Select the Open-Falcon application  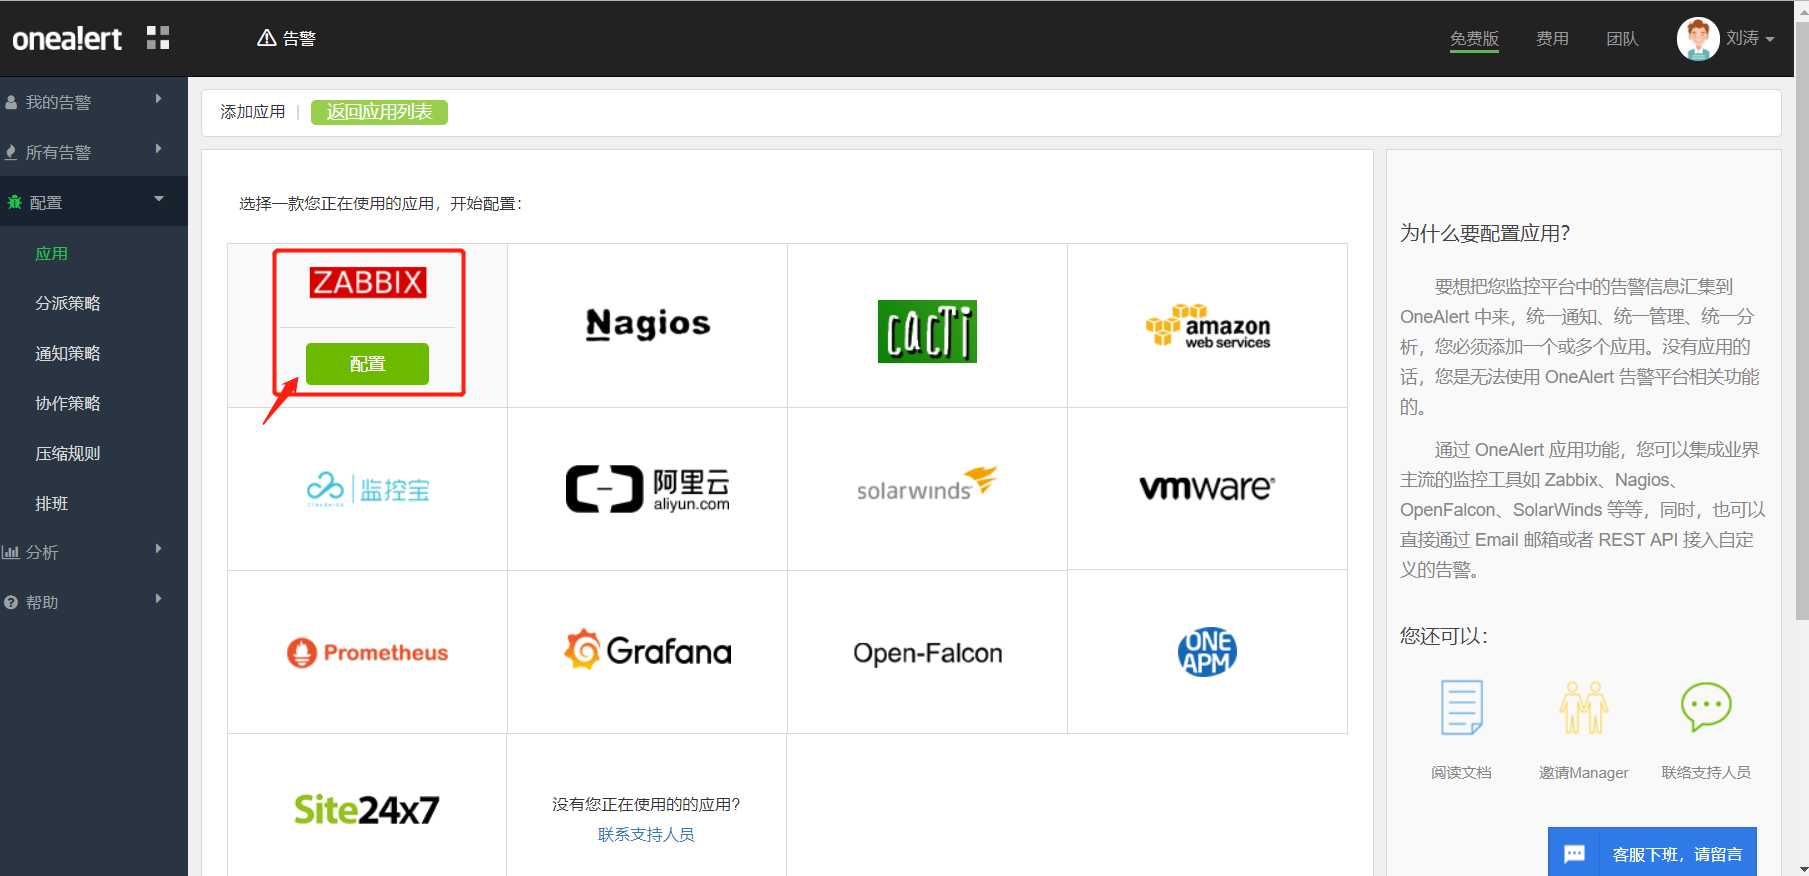pyautogui.click(x=927, y=652)
